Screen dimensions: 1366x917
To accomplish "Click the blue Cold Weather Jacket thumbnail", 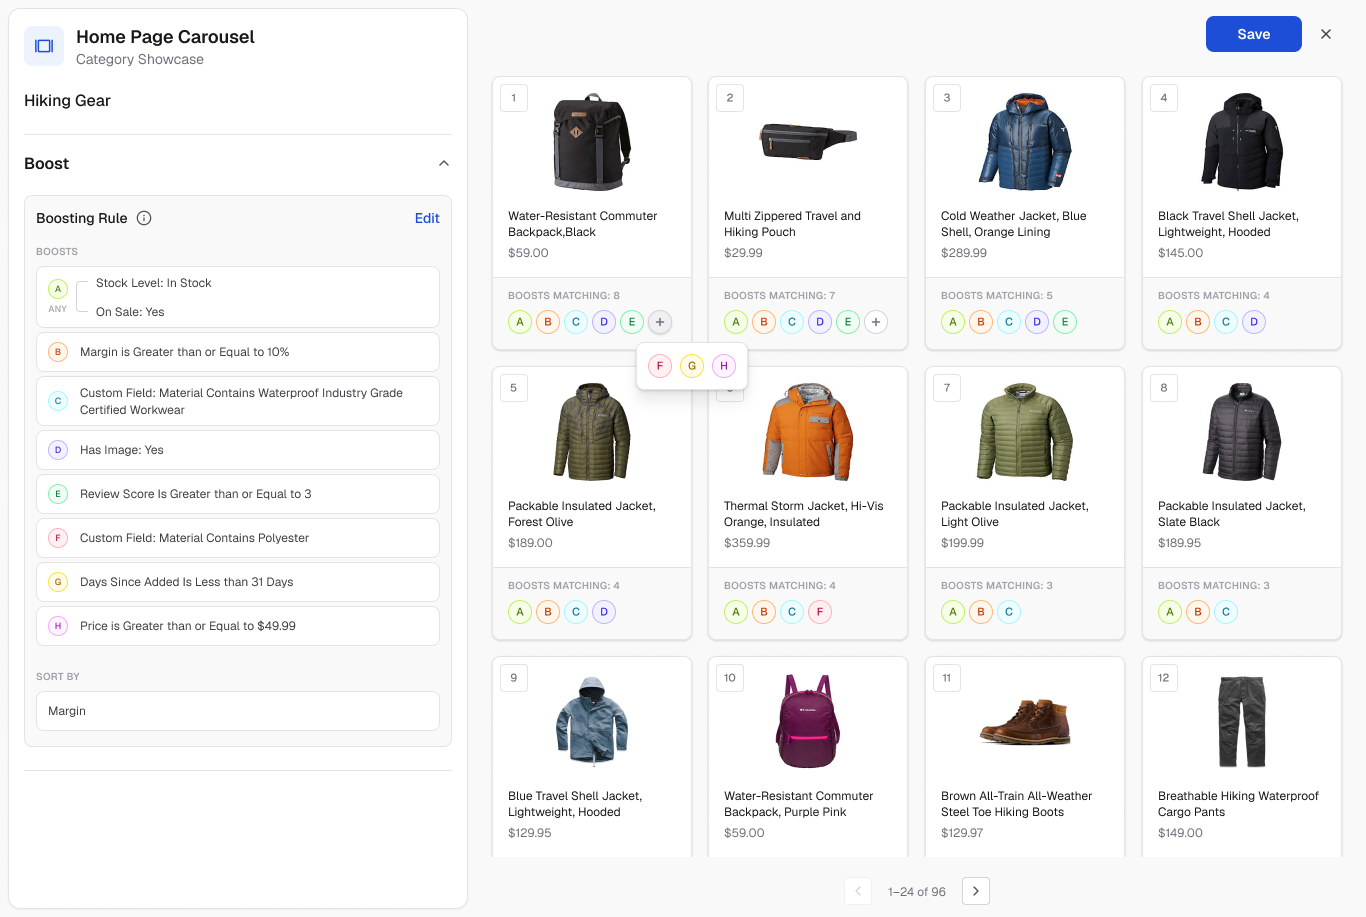I will (x=1025, y=142).
